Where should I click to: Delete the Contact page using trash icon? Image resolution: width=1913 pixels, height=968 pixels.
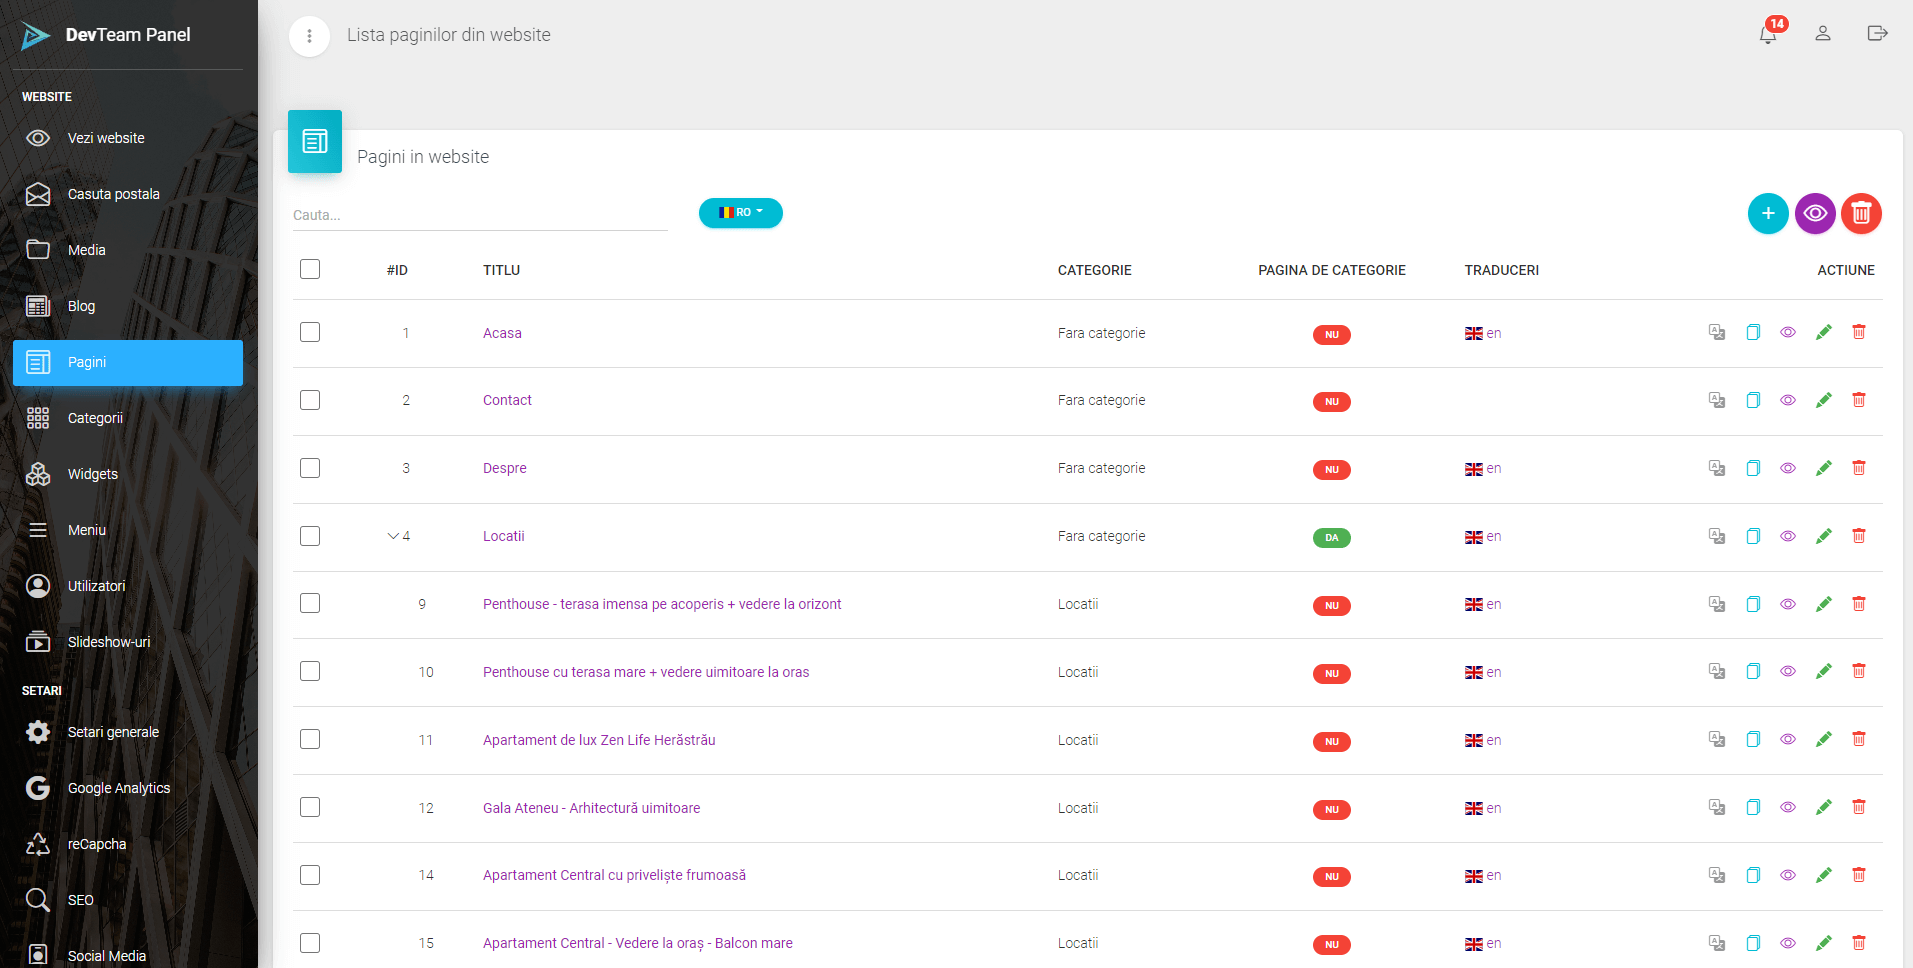point(1858,400)
